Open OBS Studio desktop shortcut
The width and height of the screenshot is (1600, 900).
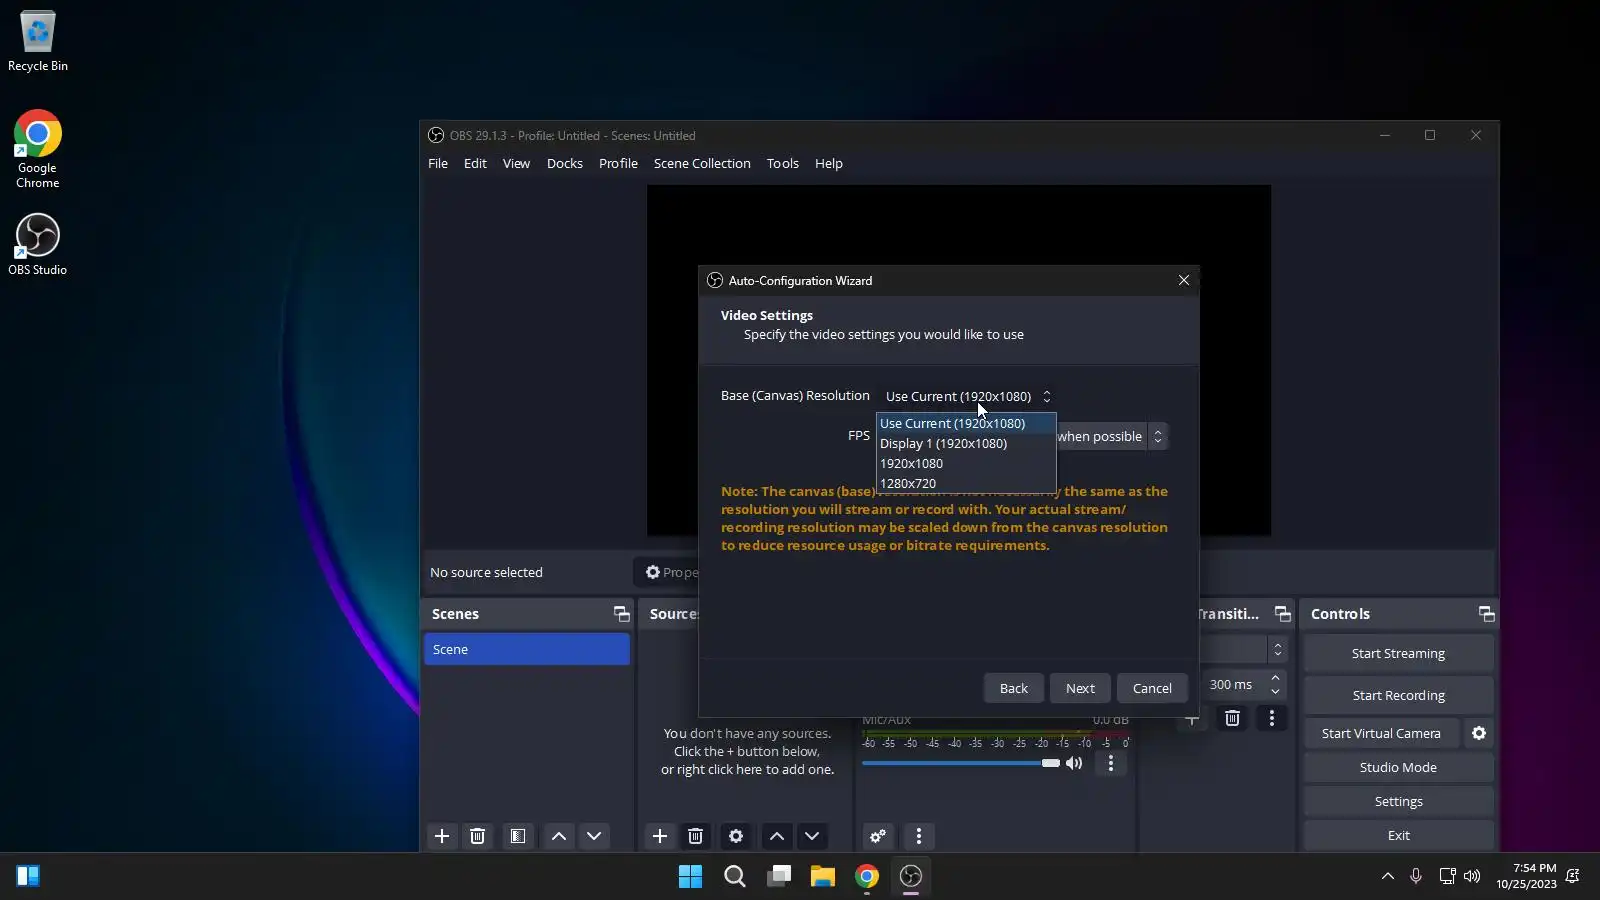click(x=38, y=244)
